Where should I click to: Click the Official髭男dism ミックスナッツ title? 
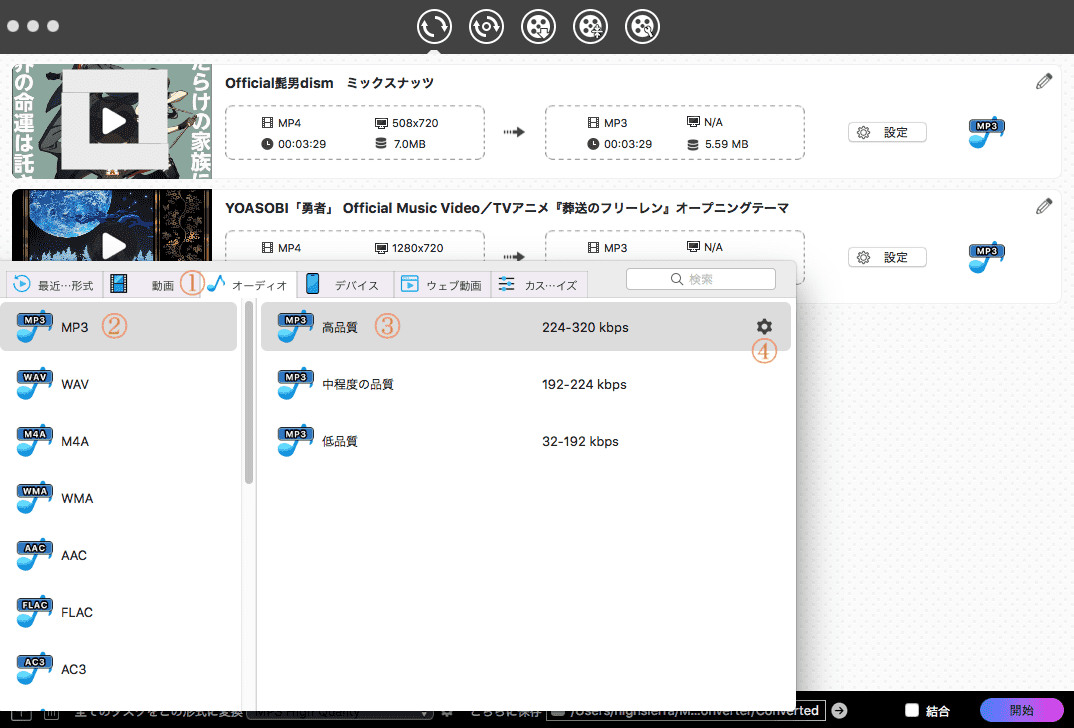pyautogui.click(x=329, y=83)
